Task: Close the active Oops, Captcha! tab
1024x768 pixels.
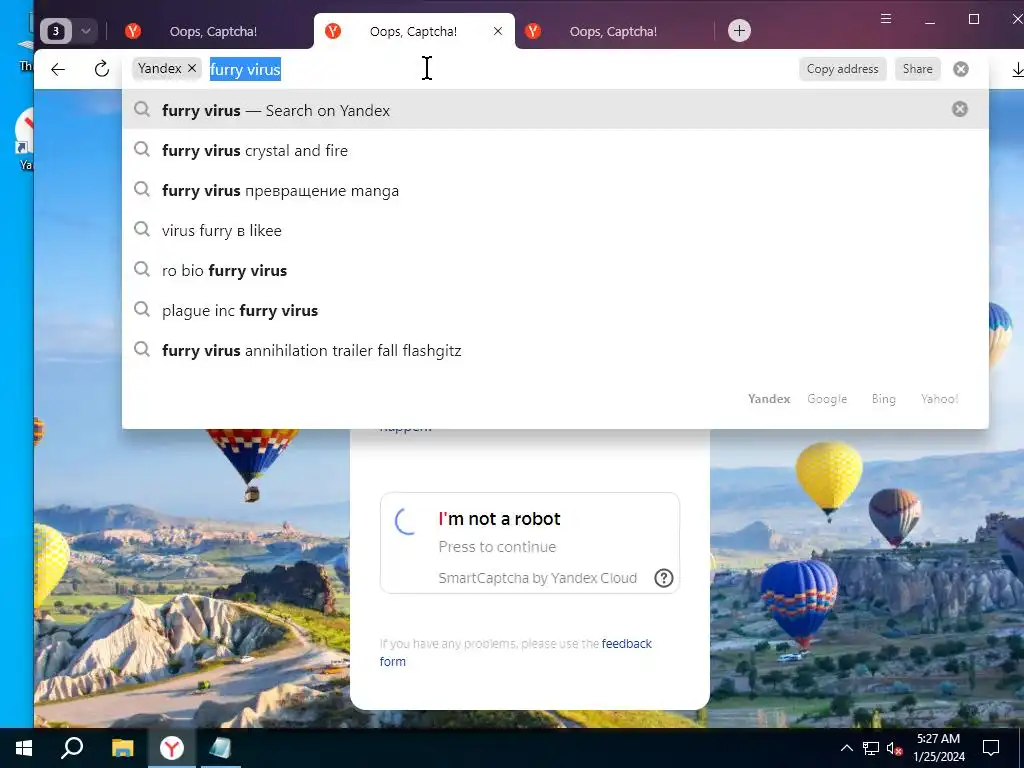Action: click(x=498, y=31)
